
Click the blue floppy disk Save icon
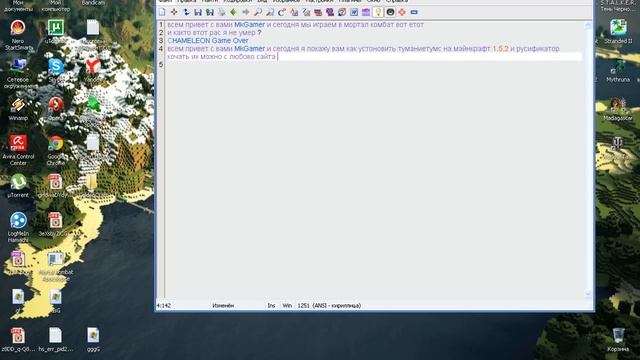pyautogui.click(x=198, y=12)
